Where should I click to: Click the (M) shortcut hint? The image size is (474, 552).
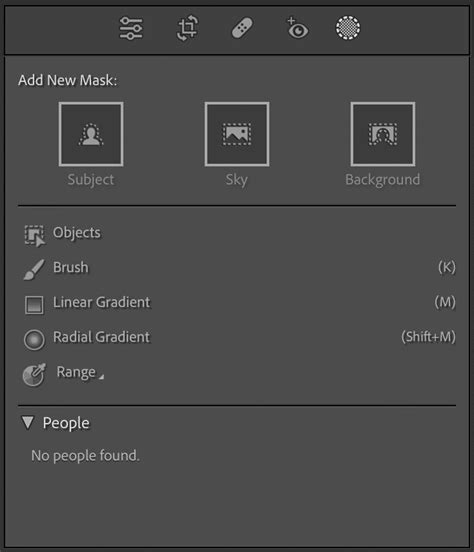click(445, 302)
